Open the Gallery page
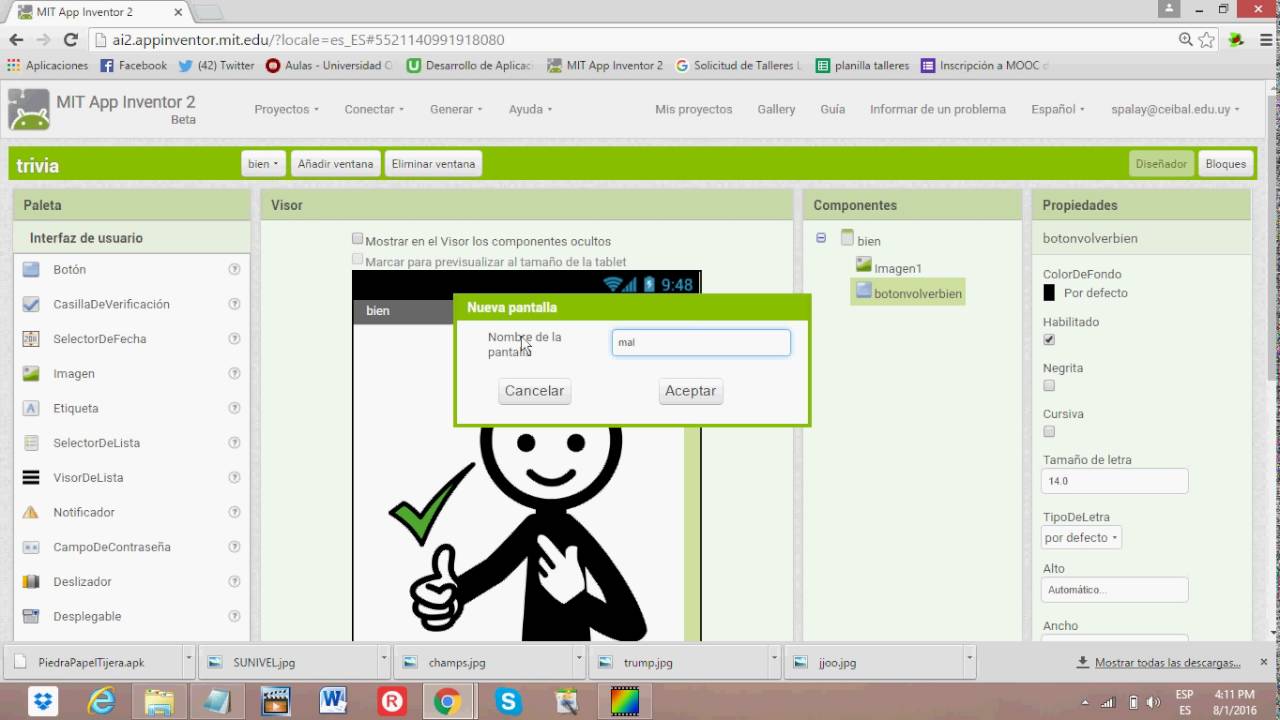Image resolution: width=1280 pixels, height=720 pixels. coord(776,109)
